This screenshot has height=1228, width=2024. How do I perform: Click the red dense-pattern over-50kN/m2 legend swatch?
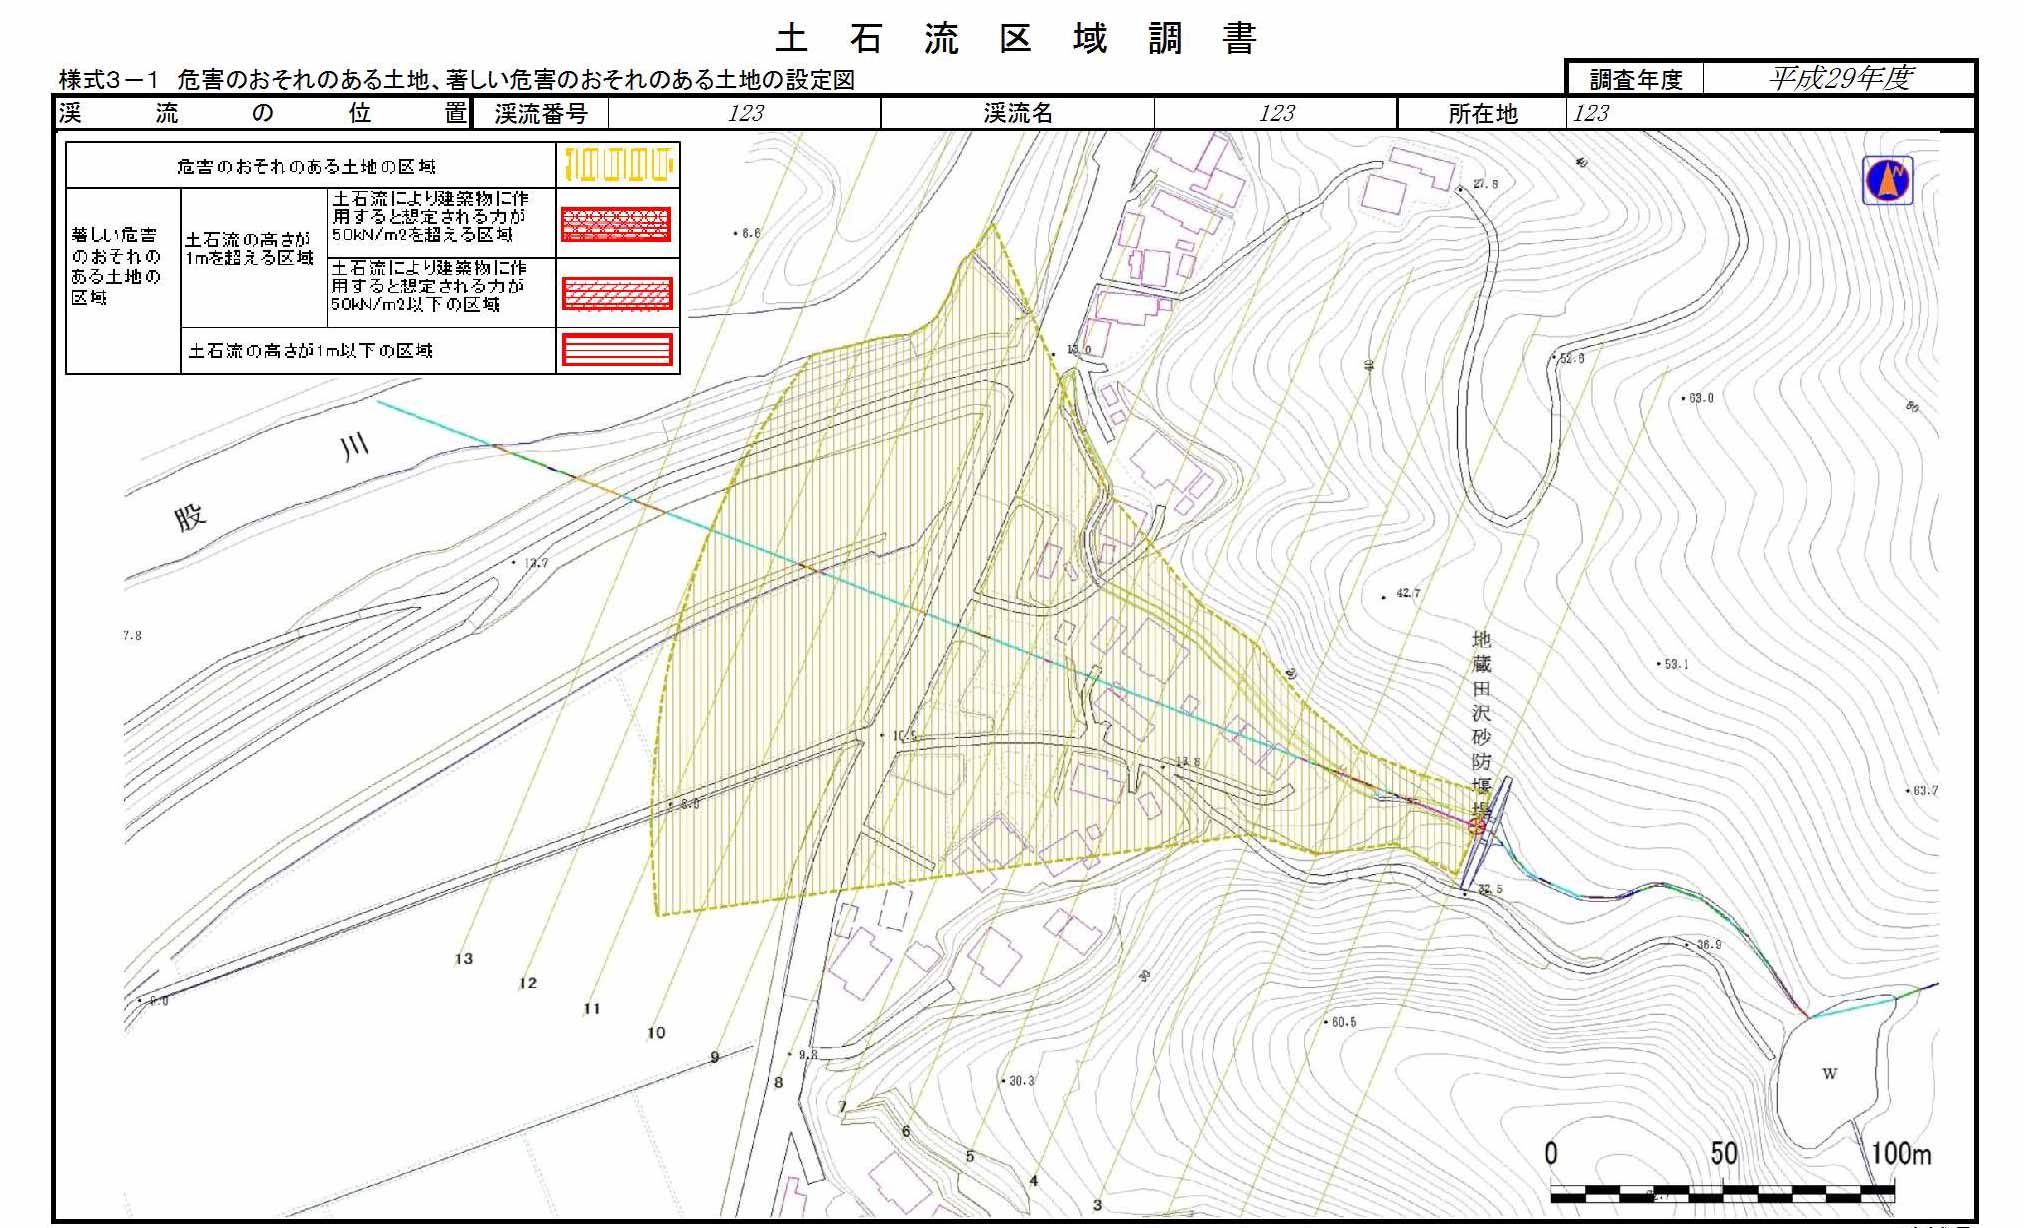(x=617, y=224)
